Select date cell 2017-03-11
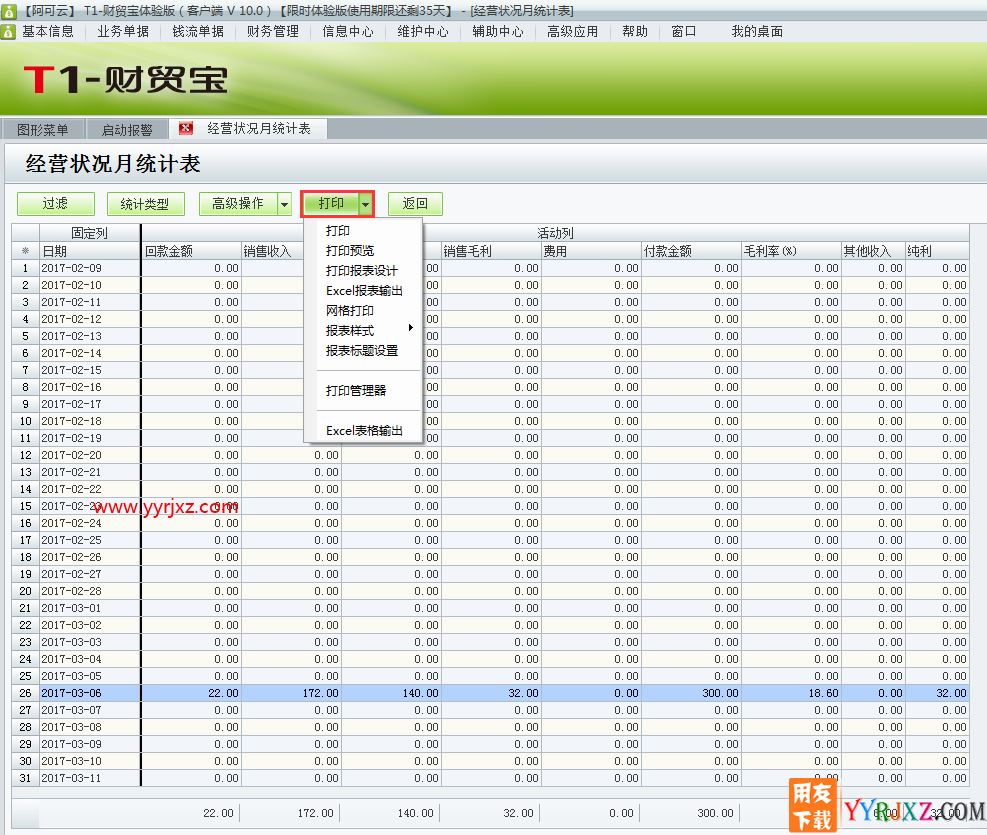 point(89,778)
